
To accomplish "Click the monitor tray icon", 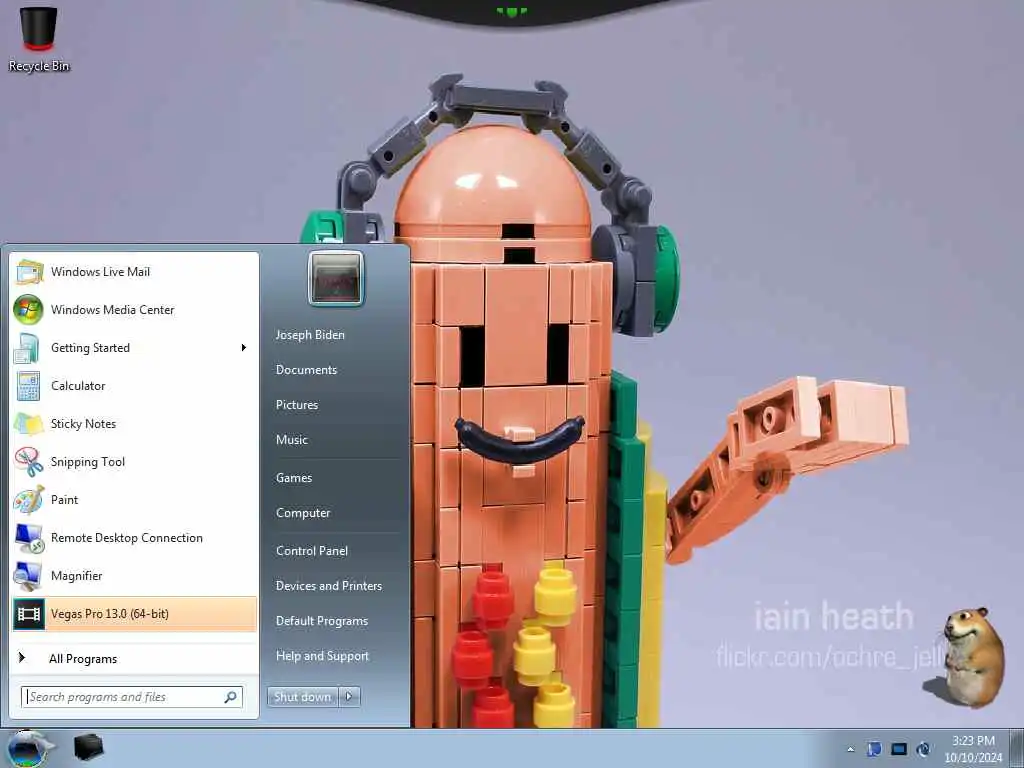I will 899,749.
